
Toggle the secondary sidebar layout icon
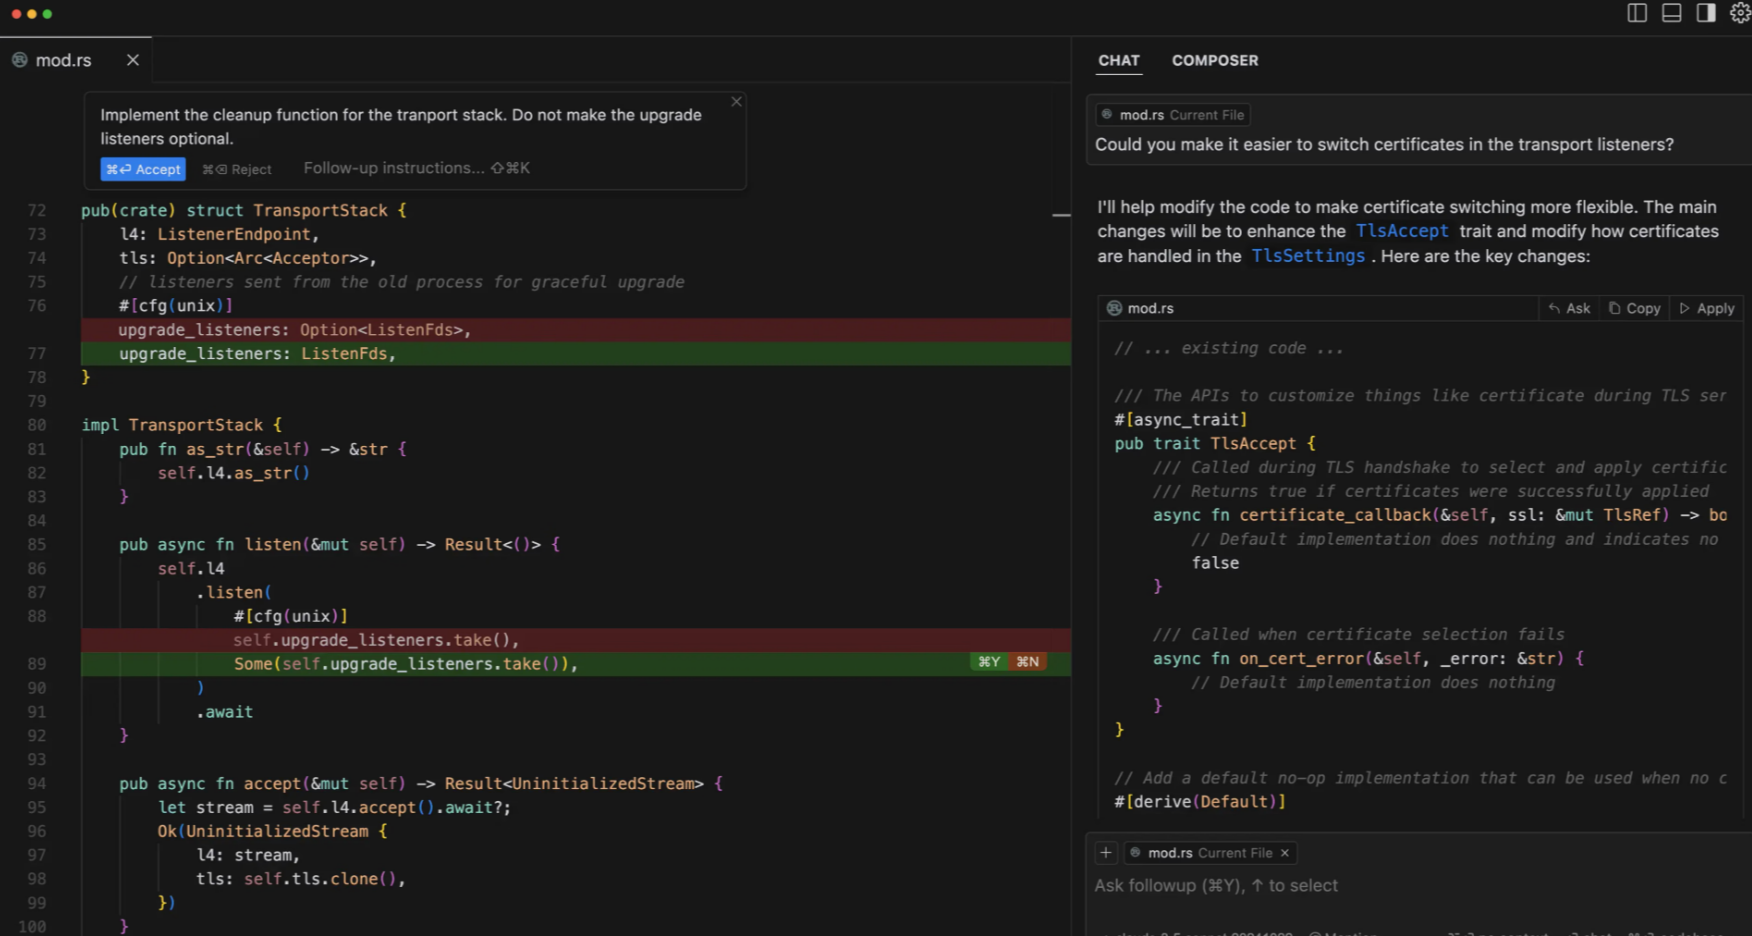pos(1706,13)
